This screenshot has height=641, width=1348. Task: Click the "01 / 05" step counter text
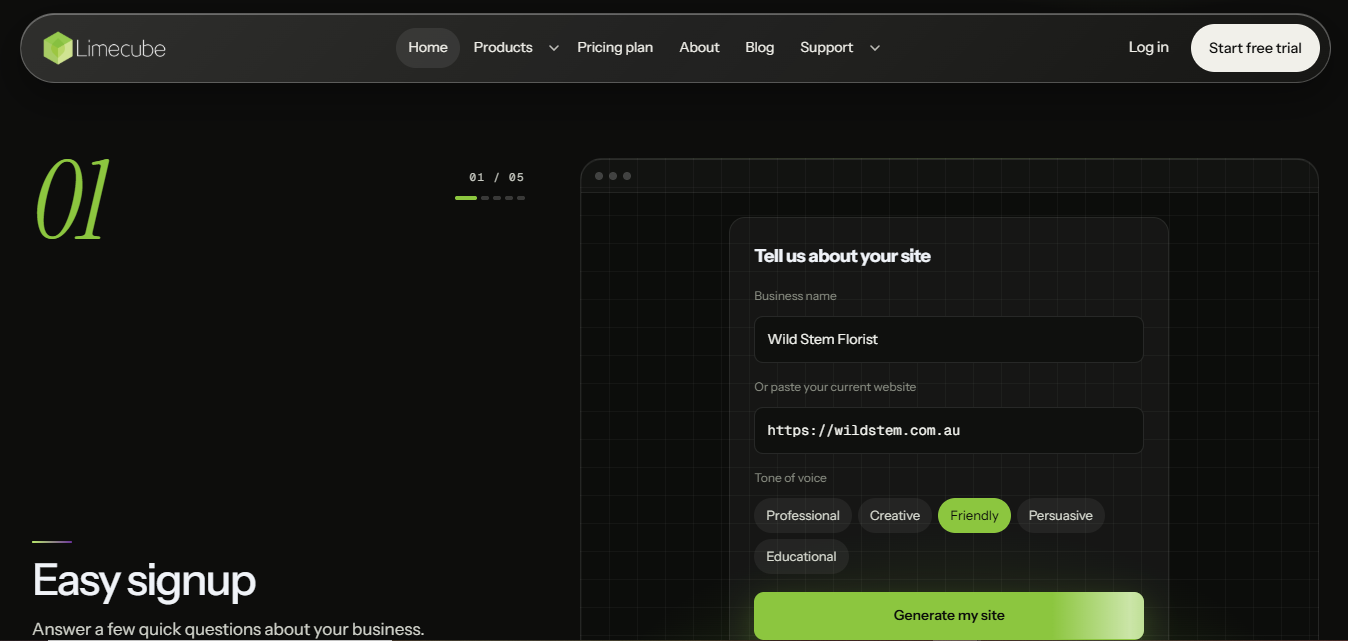coord(497,177)
